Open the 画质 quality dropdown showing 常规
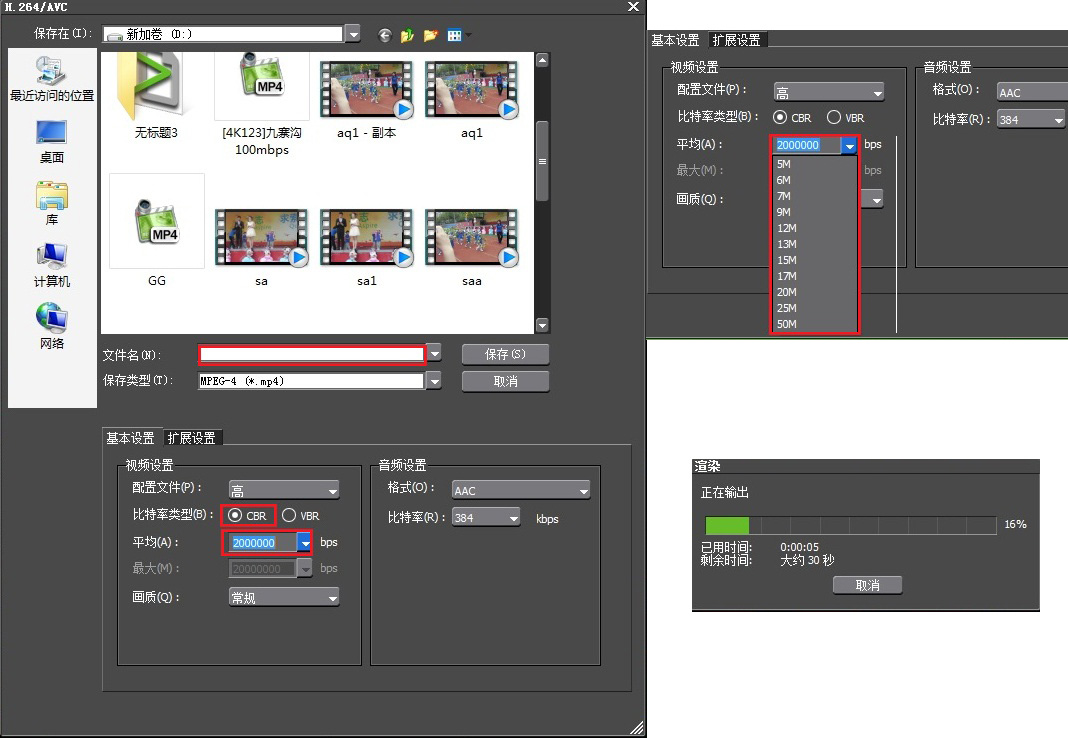Viewport: 1068px width, 738px height. [x=284, y=597]
